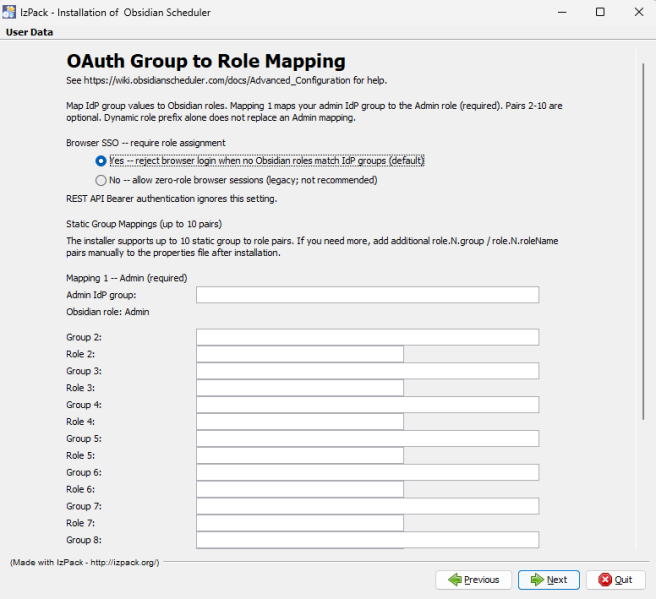
Task: Click the Mapping 1 -- Admin (required) label
Action: 127,278
